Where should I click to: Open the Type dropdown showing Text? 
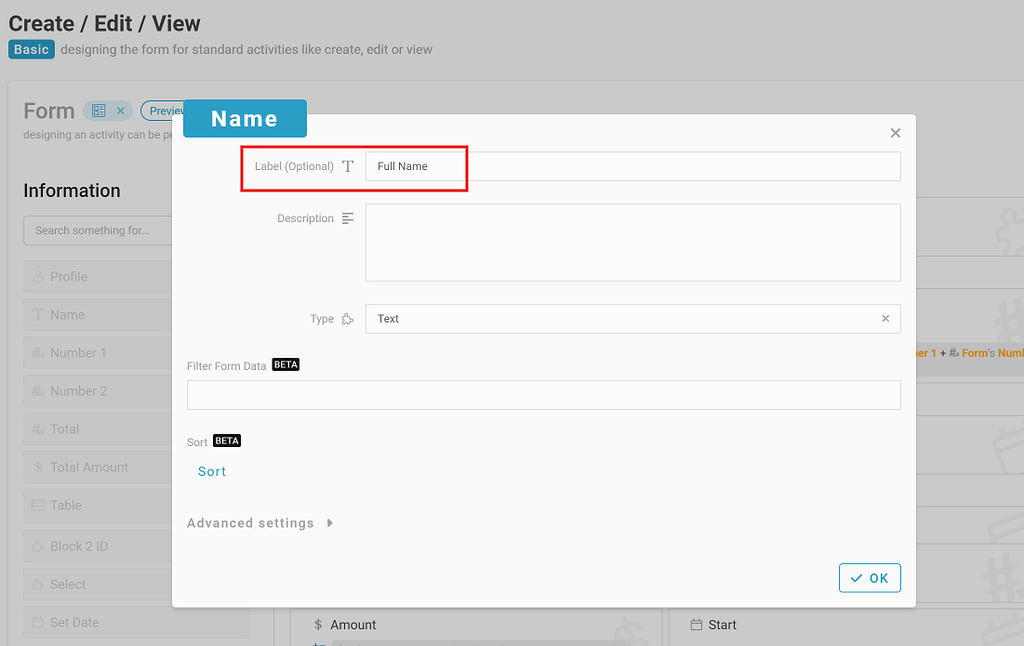click(620, 318)
